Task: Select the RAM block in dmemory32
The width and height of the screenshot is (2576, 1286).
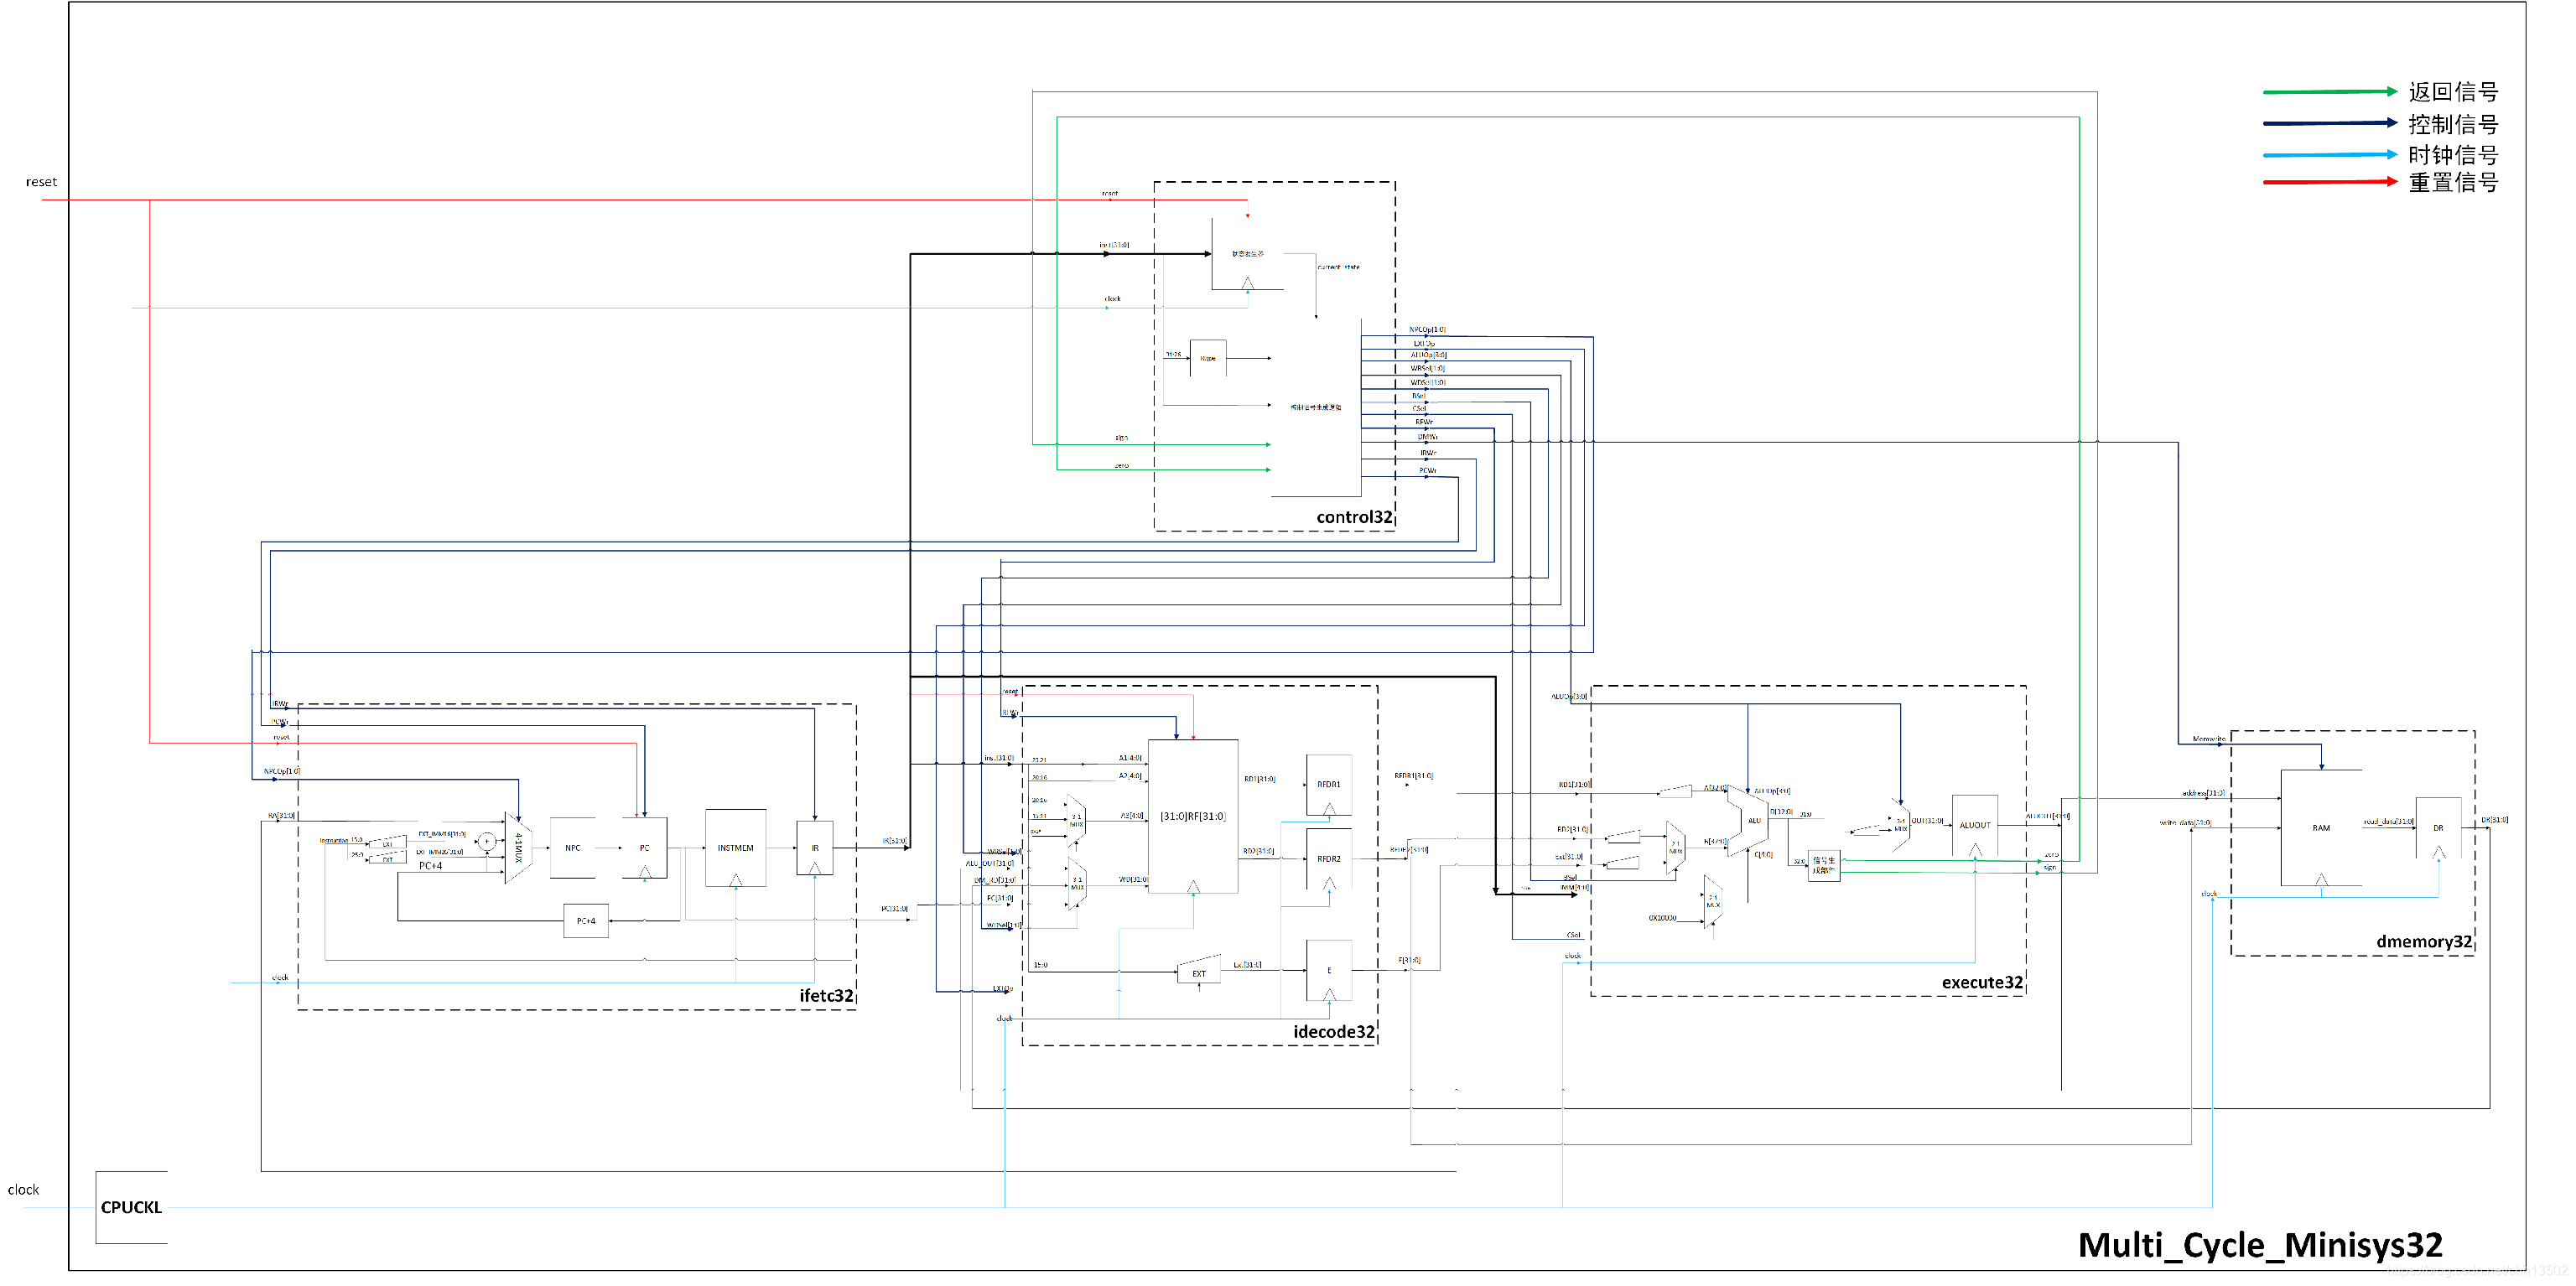Action: 2320,827
